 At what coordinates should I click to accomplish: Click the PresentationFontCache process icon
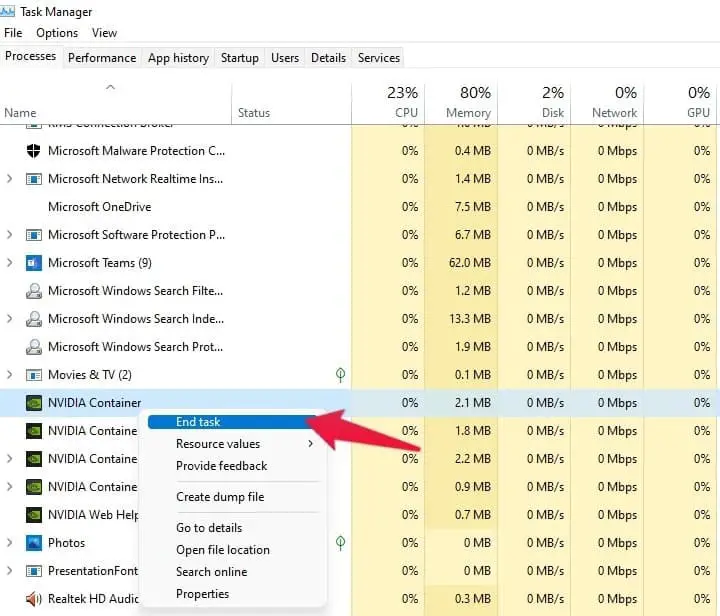click(x=34, y=571)
